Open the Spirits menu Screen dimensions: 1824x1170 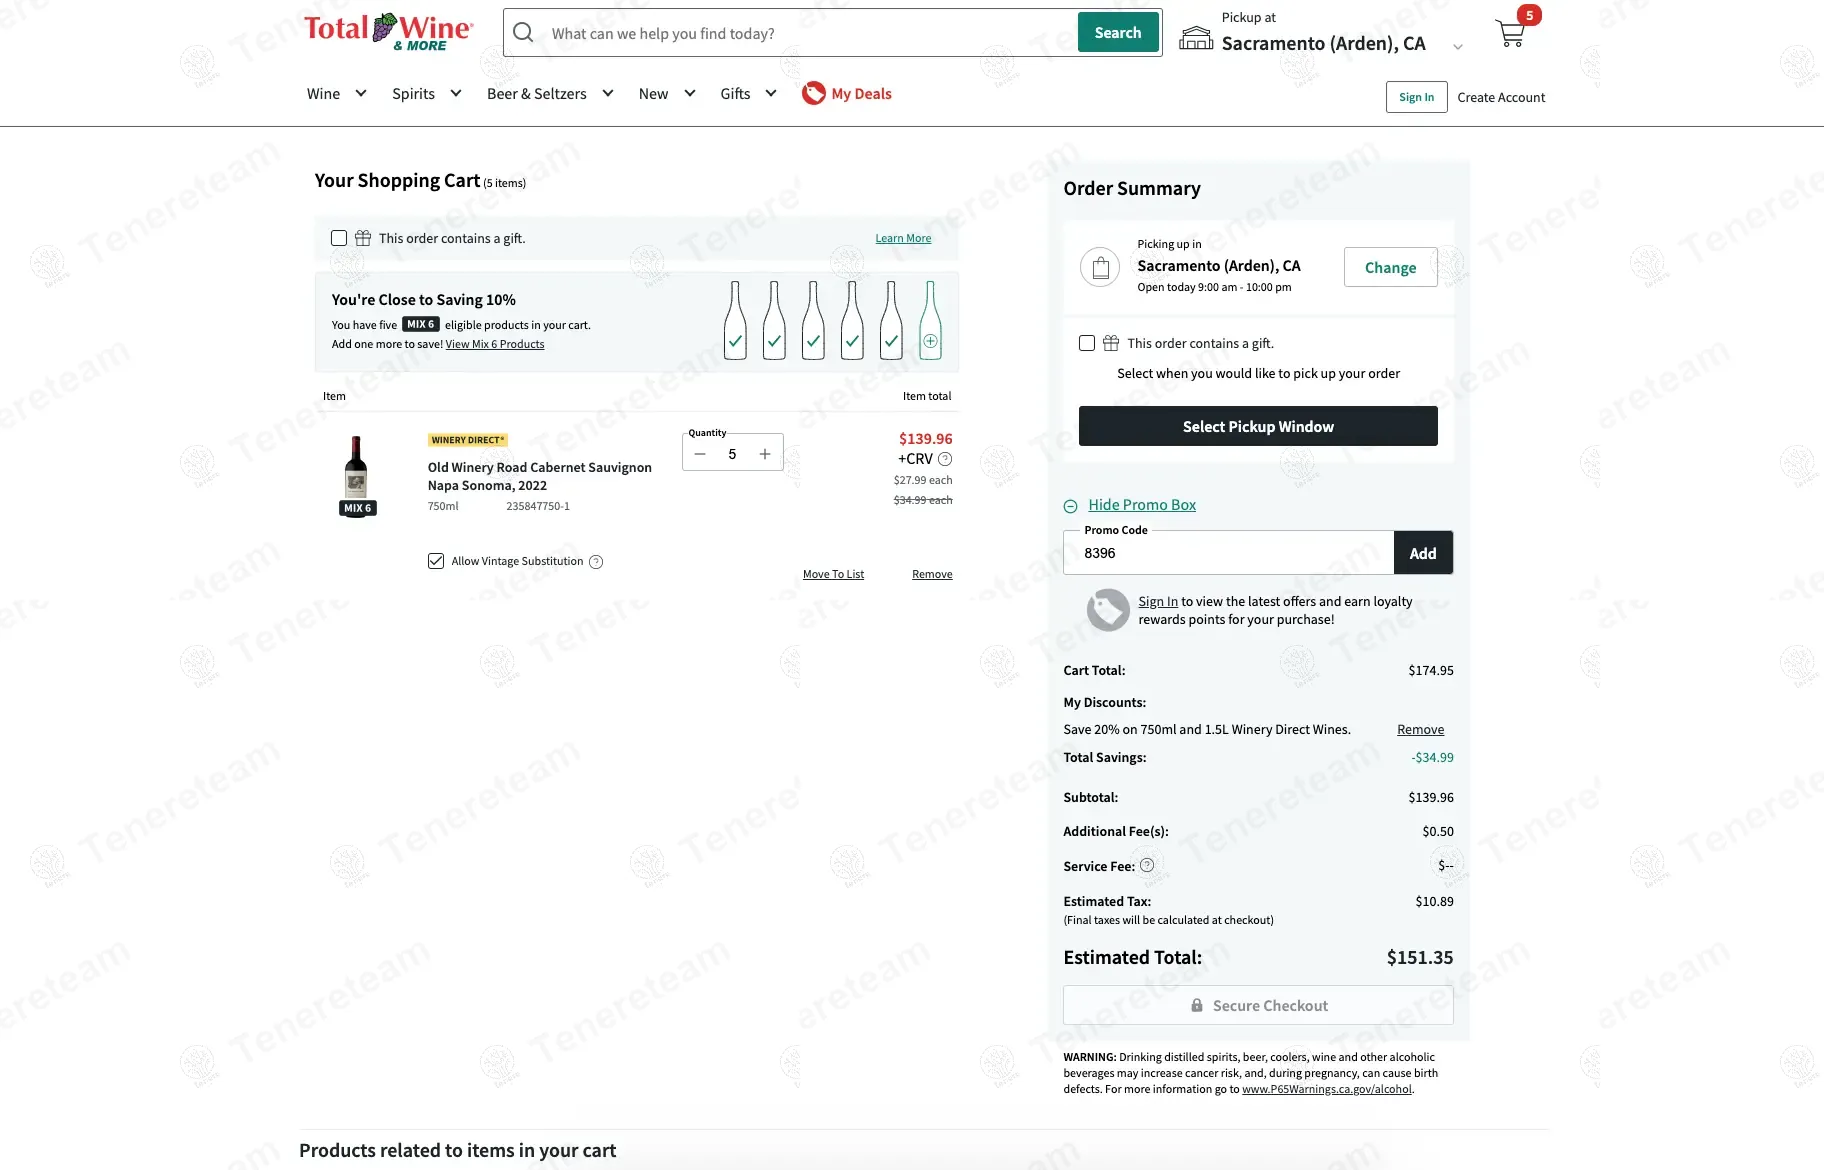(426, 94)
